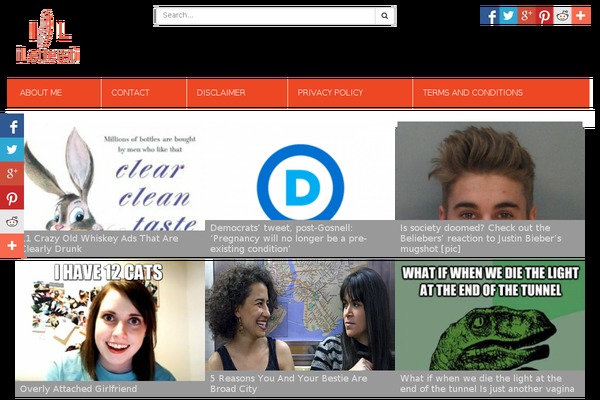600x400 pixels.
Task: Open Crazy Old Whiskey Ads article link
Action: [x=101, y=243]
